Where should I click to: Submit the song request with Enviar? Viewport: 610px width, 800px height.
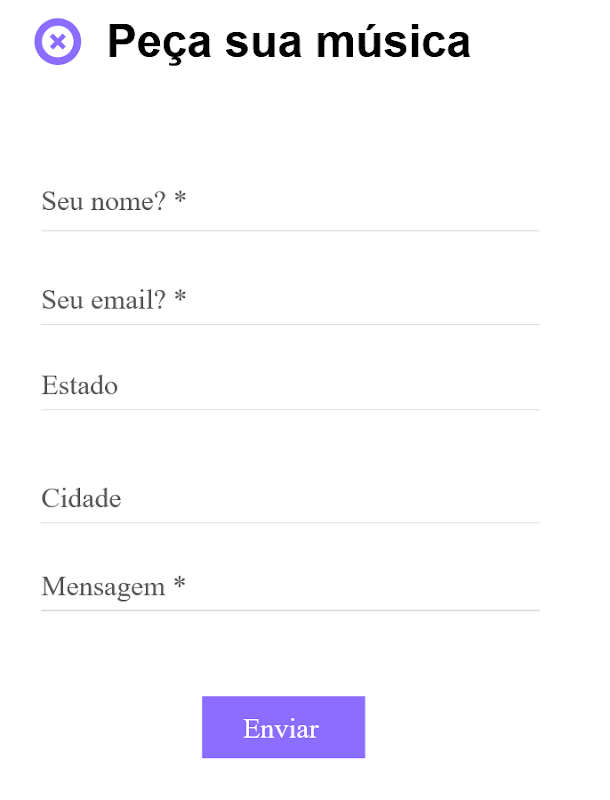pyautogui.click(x=283, y=728)
